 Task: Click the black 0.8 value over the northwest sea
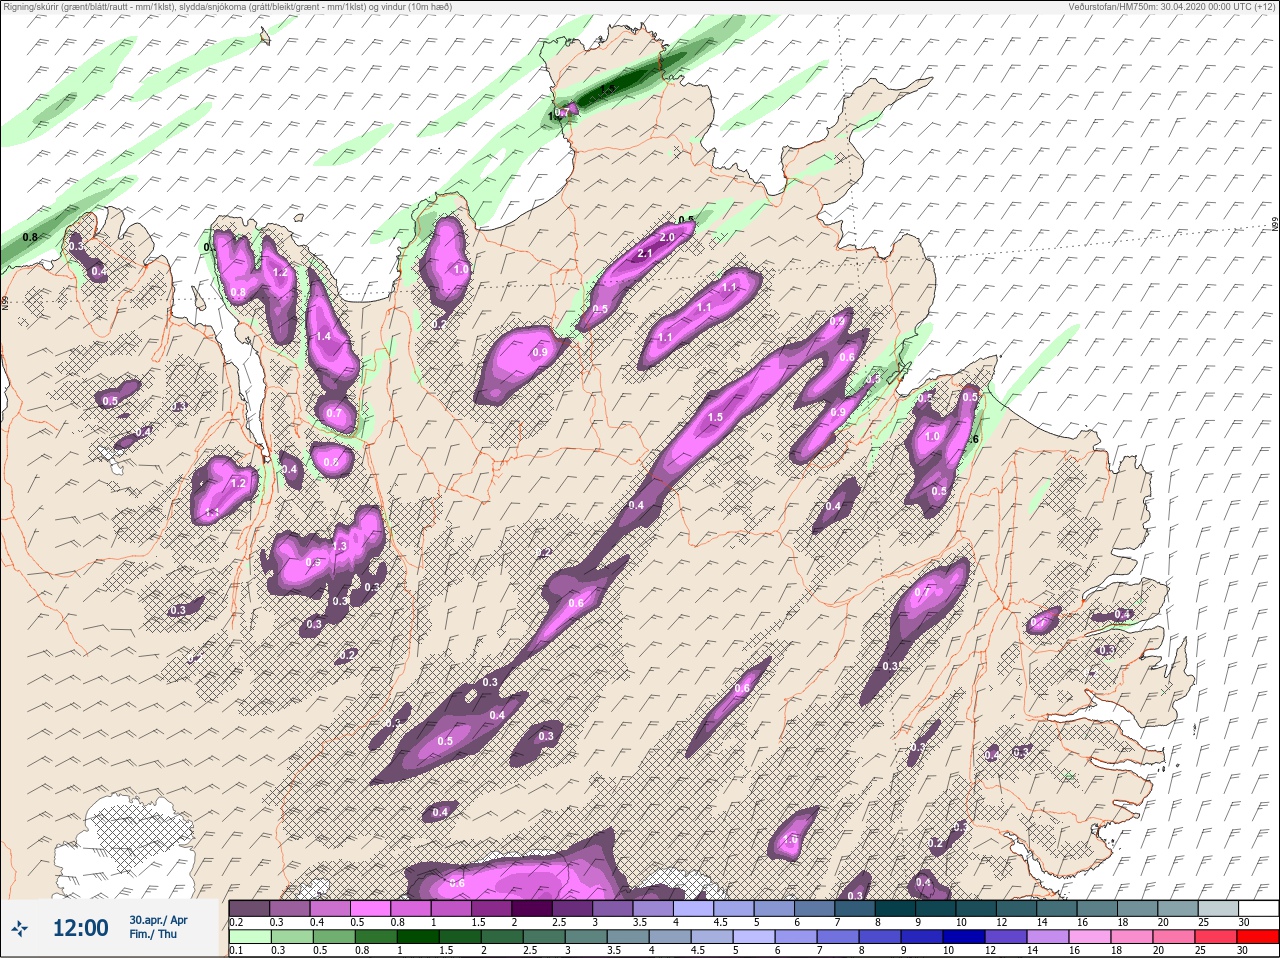point(30,237)
